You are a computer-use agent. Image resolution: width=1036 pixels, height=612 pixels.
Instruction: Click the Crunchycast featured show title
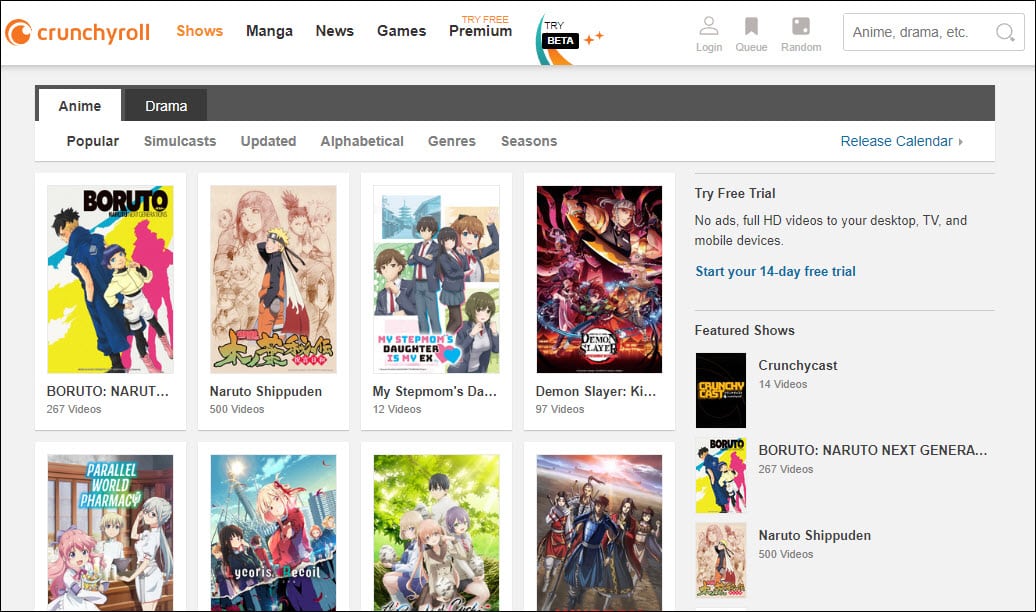(797, 365)
